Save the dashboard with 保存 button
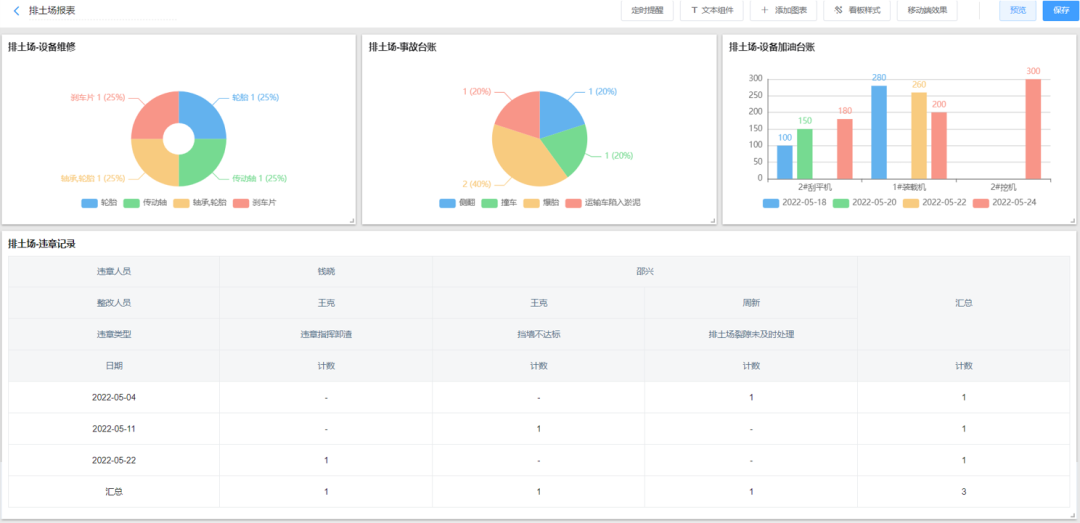Screen dimensions: 1080x523 1061,11
